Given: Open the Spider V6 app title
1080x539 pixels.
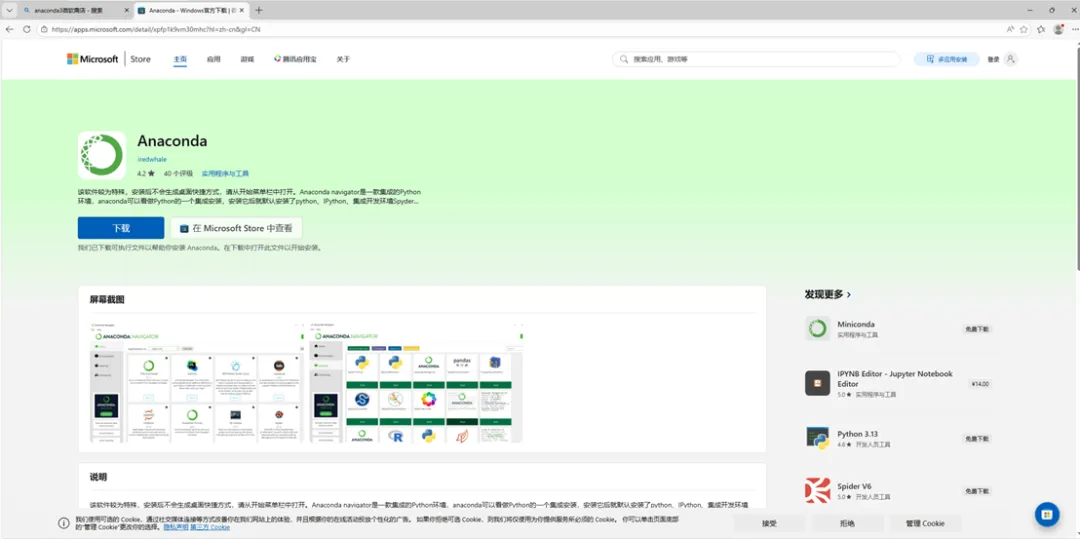Looking at the screenshot, I should tap(855, 486).
